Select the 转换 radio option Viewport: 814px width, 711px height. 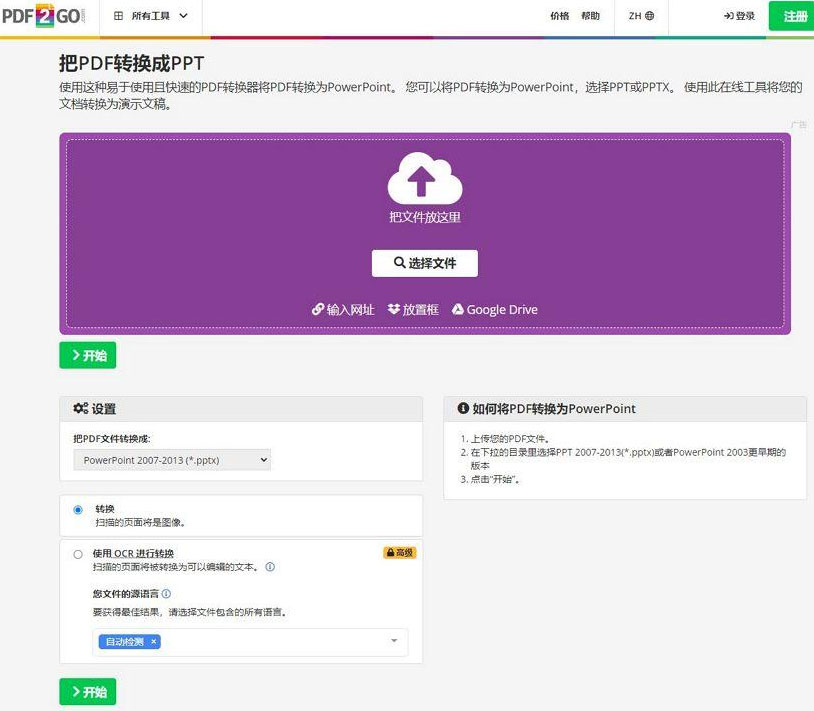coord(78,510)
